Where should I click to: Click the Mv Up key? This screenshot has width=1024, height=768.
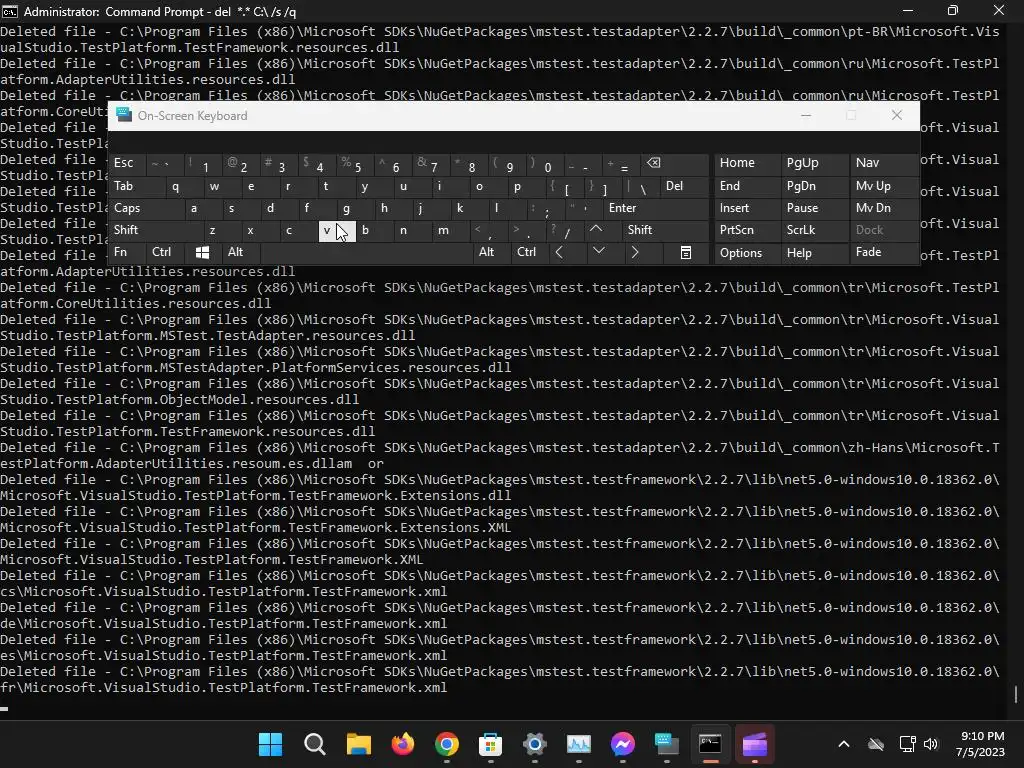[x=884, y=185]
